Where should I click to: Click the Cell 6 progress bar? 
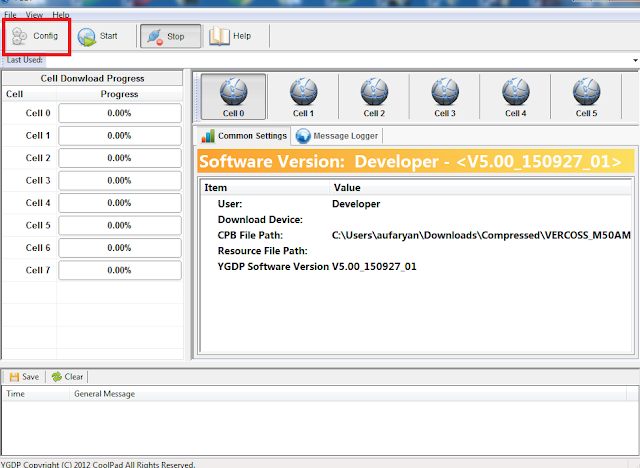pos(120,248)
